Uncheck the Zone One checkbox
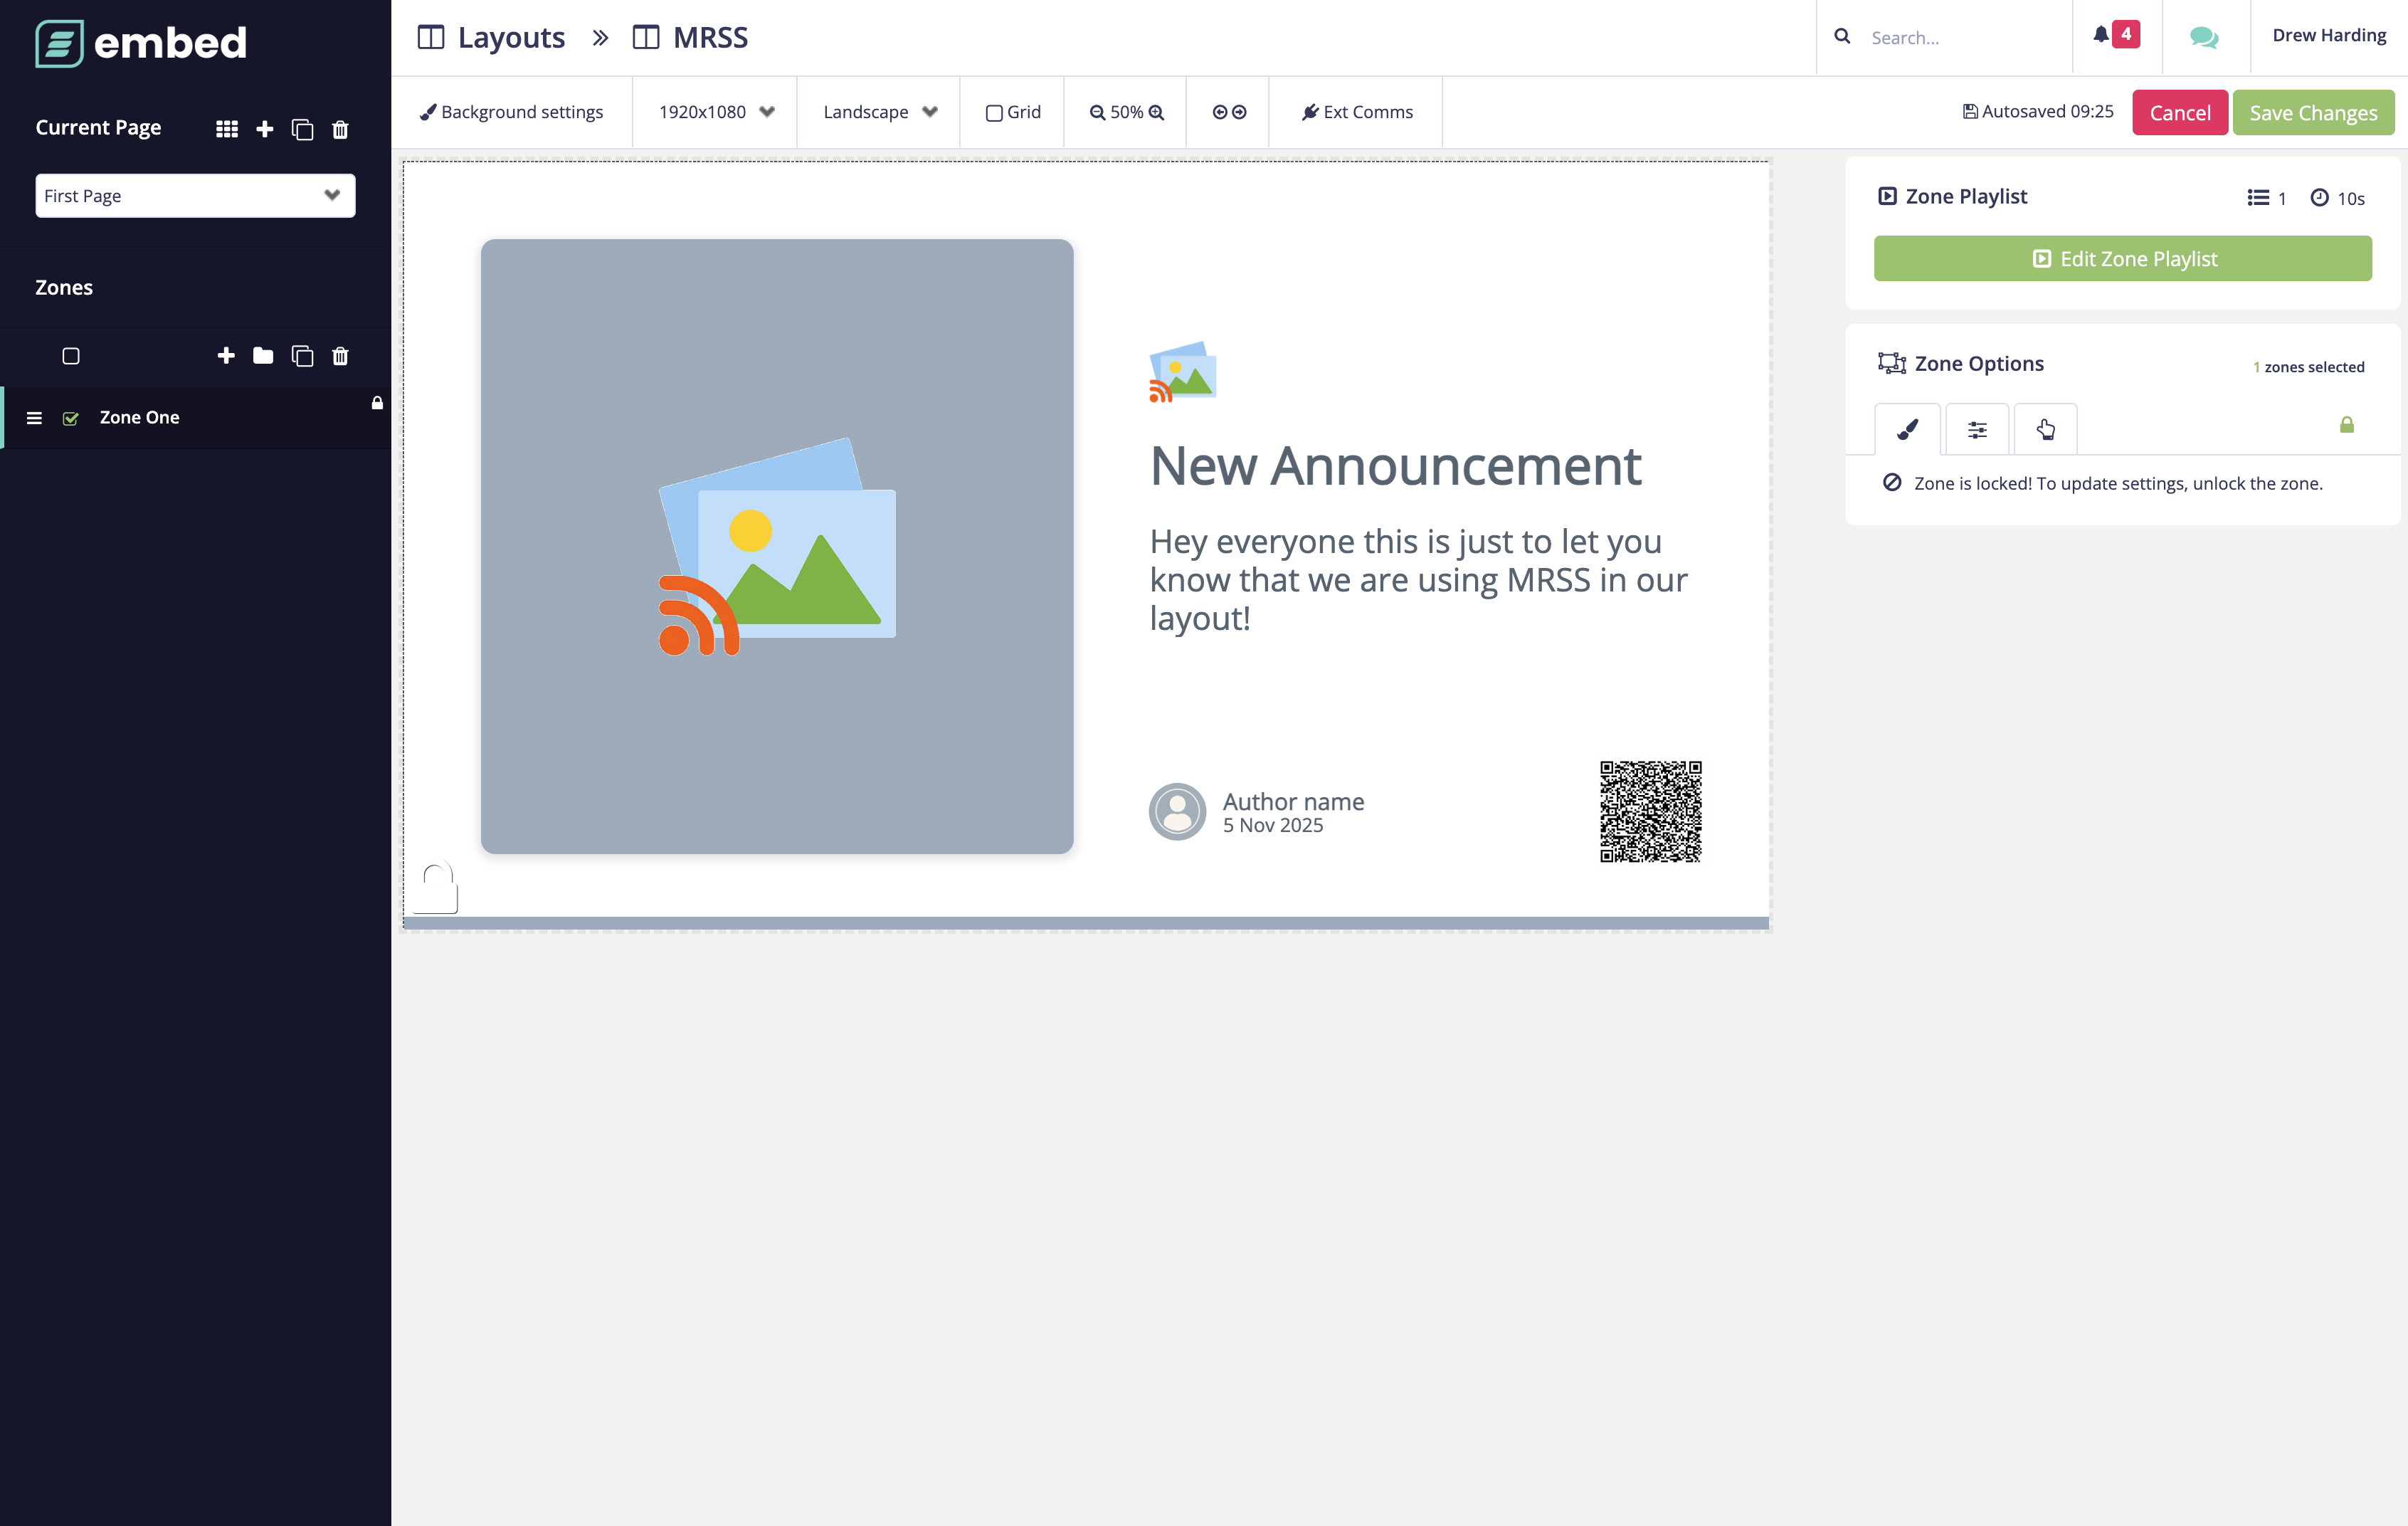The image size is (2408, 1526). tap(71, 418)
